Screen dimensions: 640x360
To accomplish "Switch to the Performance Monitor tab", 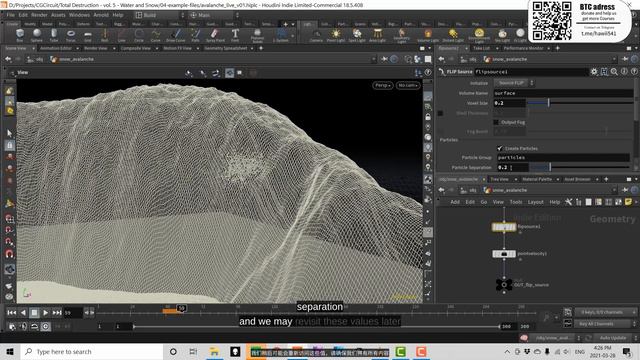I will [523, 49].
